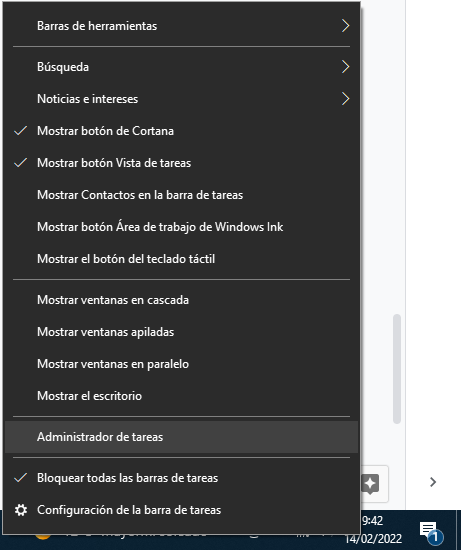Toggle Mostrar botón Vista de tareas
The image size is (461, 550).
181,163
